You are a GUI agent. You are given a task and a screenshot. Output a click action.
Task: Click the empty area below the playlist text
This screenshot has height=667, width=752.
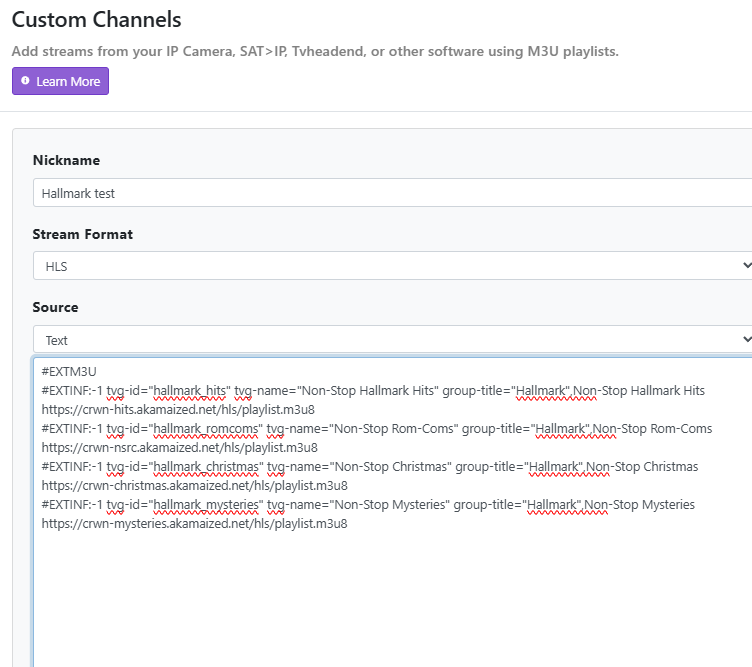tap(390, 600)
